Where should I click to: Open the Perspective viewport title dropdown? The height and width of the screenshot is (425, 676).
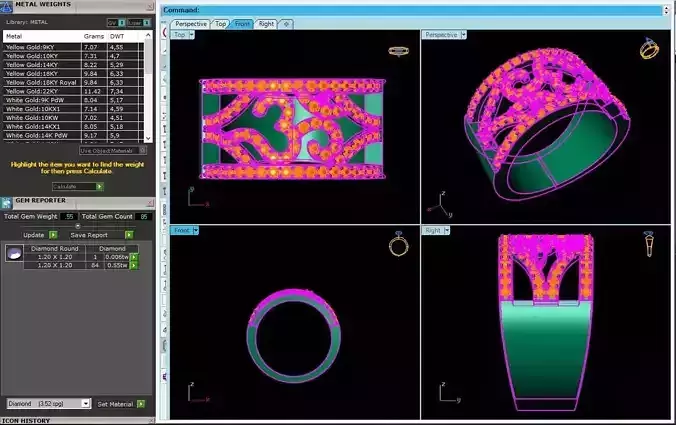tap(463, 35)
